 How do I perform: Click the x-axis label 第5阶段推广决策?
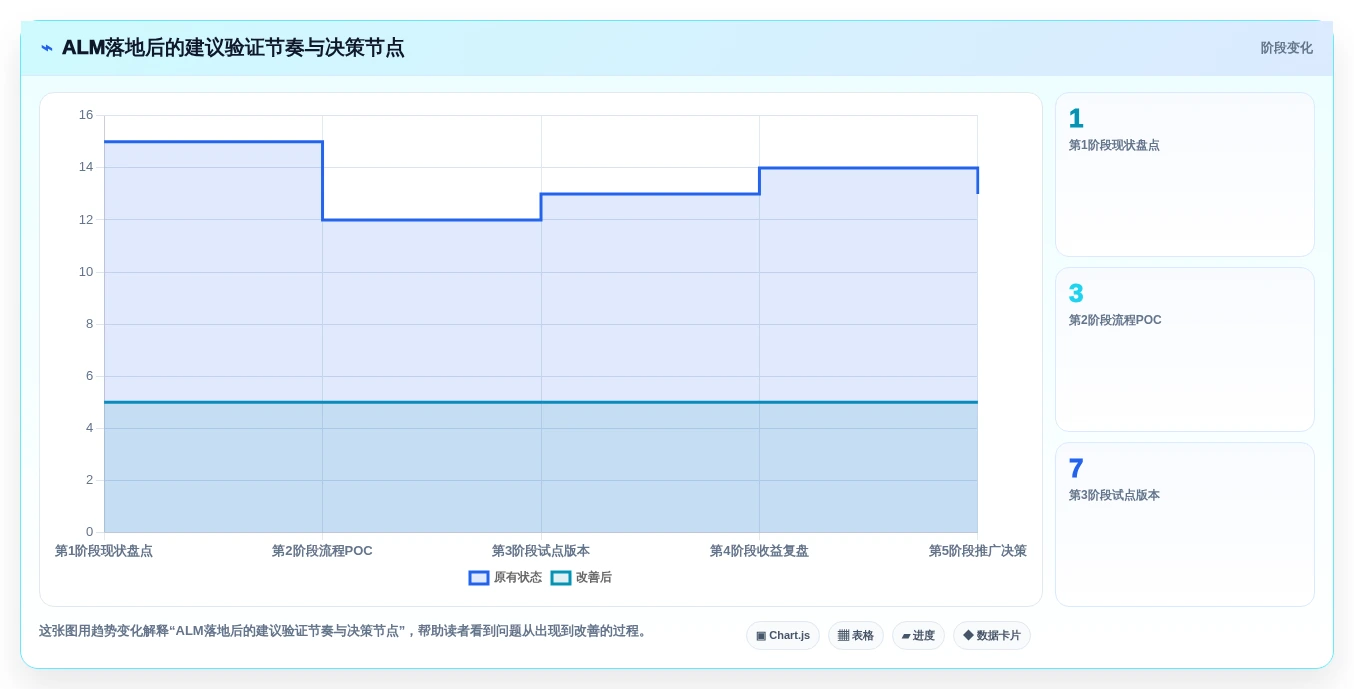click(x=977, y=551)
